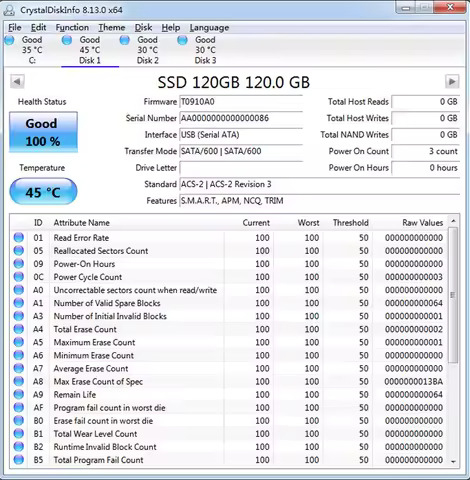Image resolution: width=470 pixels, height=480 pixels.
Task: Click the Serial Number field
Action: (x=241, y=118)
